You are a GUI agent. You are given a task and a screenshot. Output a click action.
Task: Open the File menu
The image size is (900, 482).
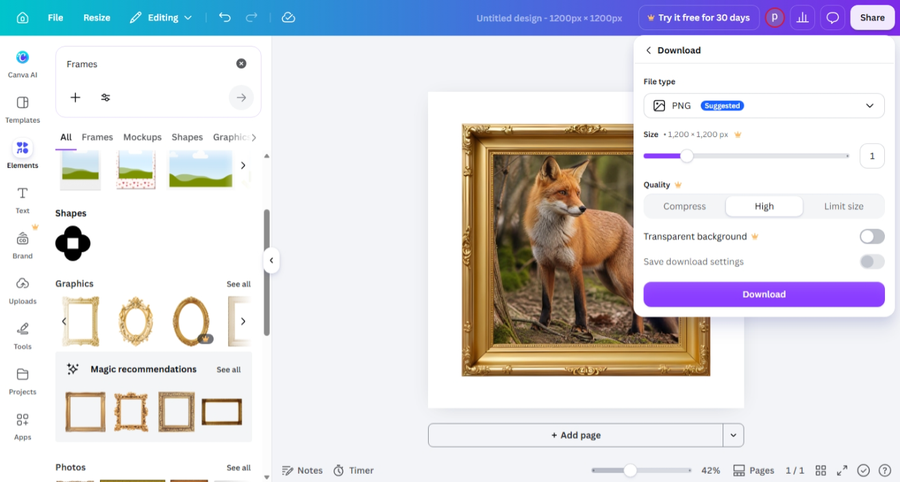[x=55, y=18]
